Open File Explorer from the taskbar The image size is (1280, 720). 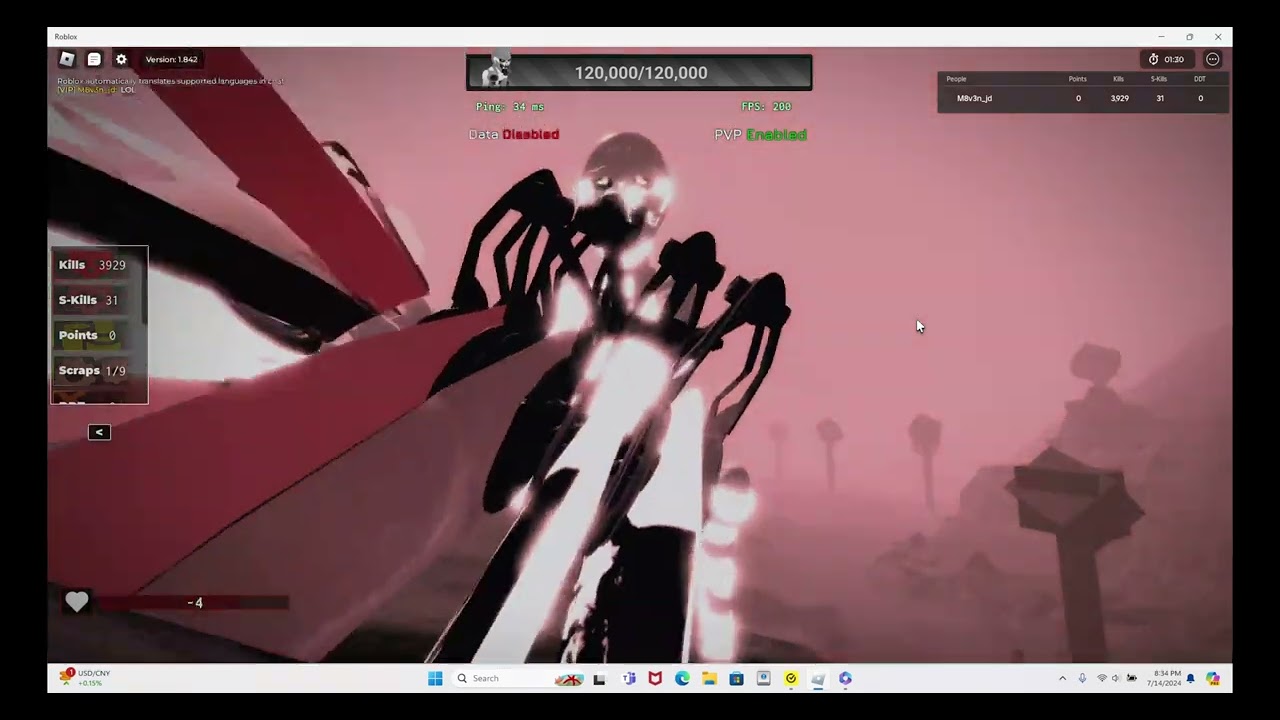point(709,678)
